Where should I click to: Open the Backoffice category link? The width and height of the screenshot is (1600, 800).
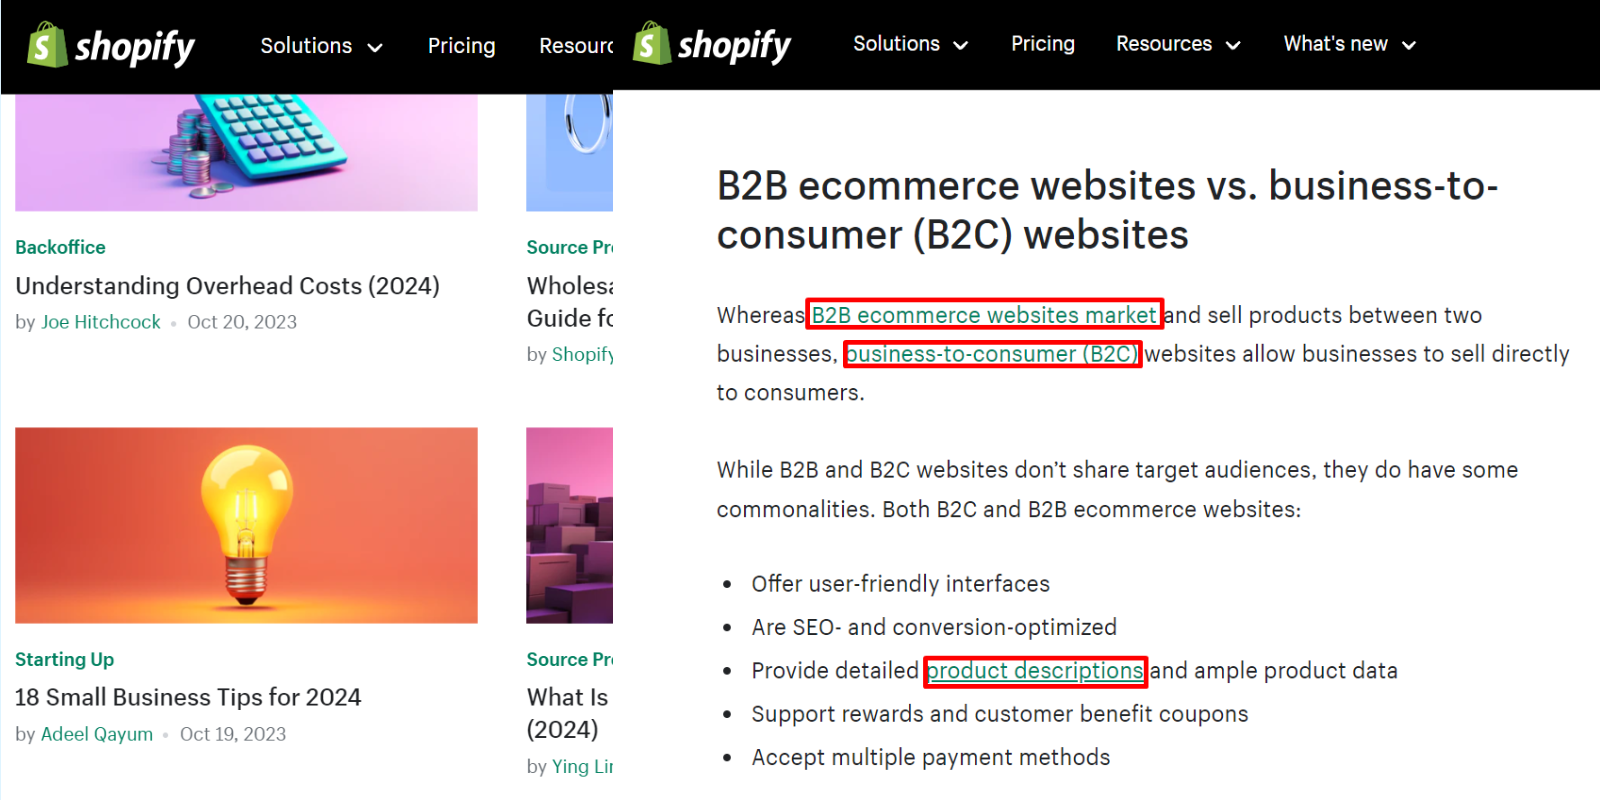pyautogui.click(x=60, y=247)
